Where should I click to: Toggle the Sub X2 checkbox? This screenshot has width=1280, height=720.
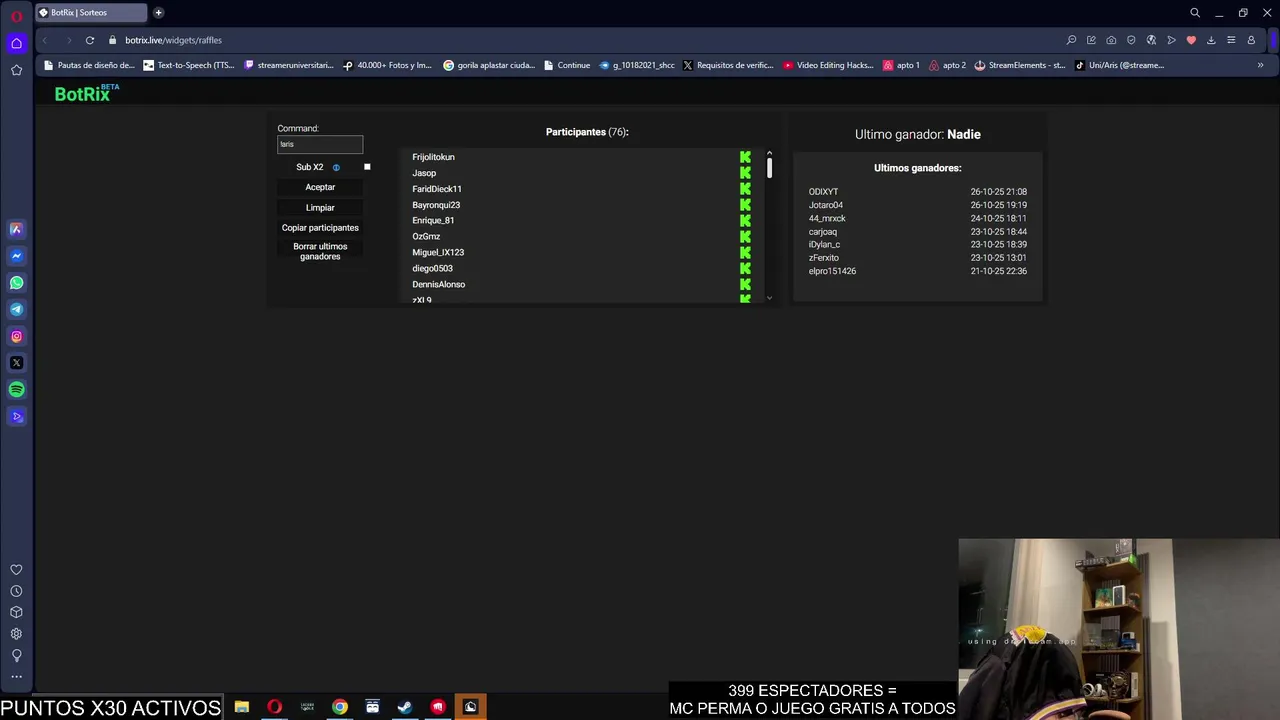[x=367, y=167]
